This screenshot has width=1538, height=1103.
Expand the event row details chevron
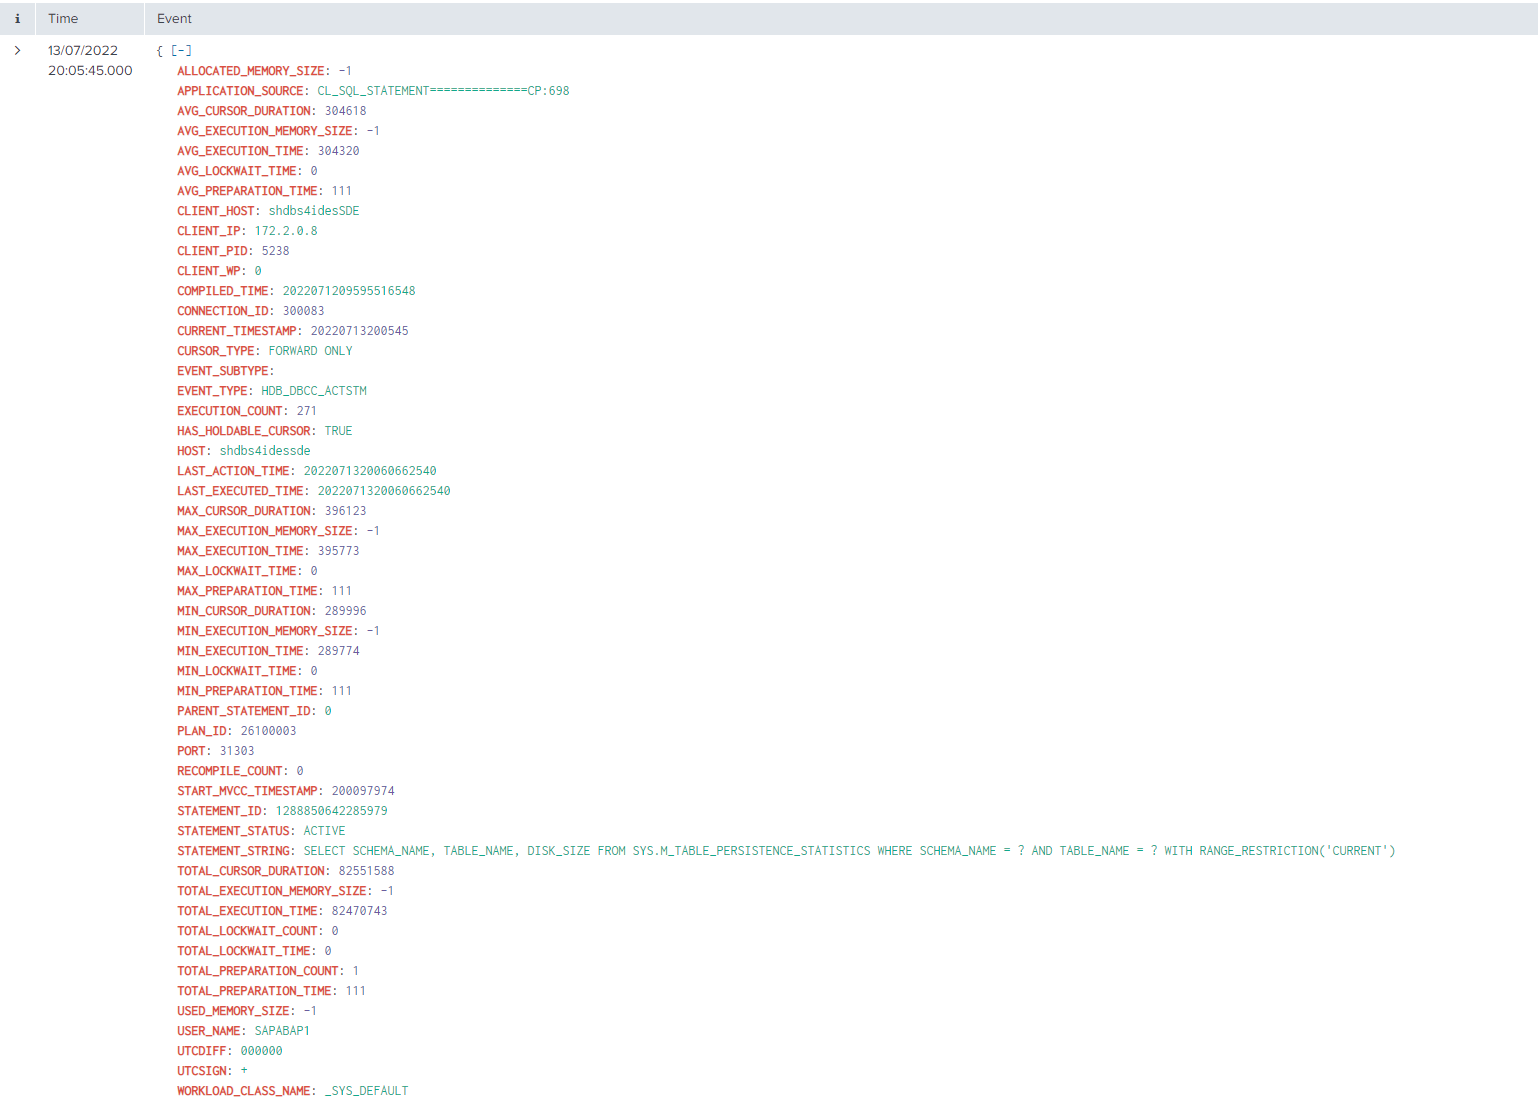(17, 50)
